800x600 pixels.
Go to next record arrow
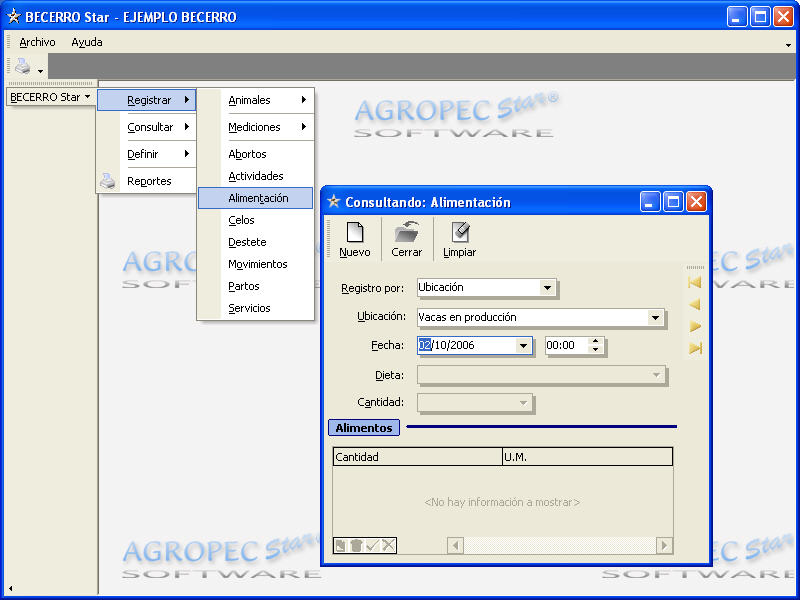(695, 327)
